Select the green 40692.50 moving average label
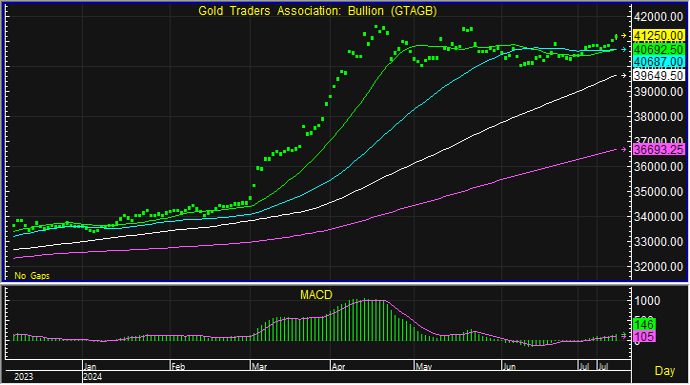690x385 pixels. [658, 49]
